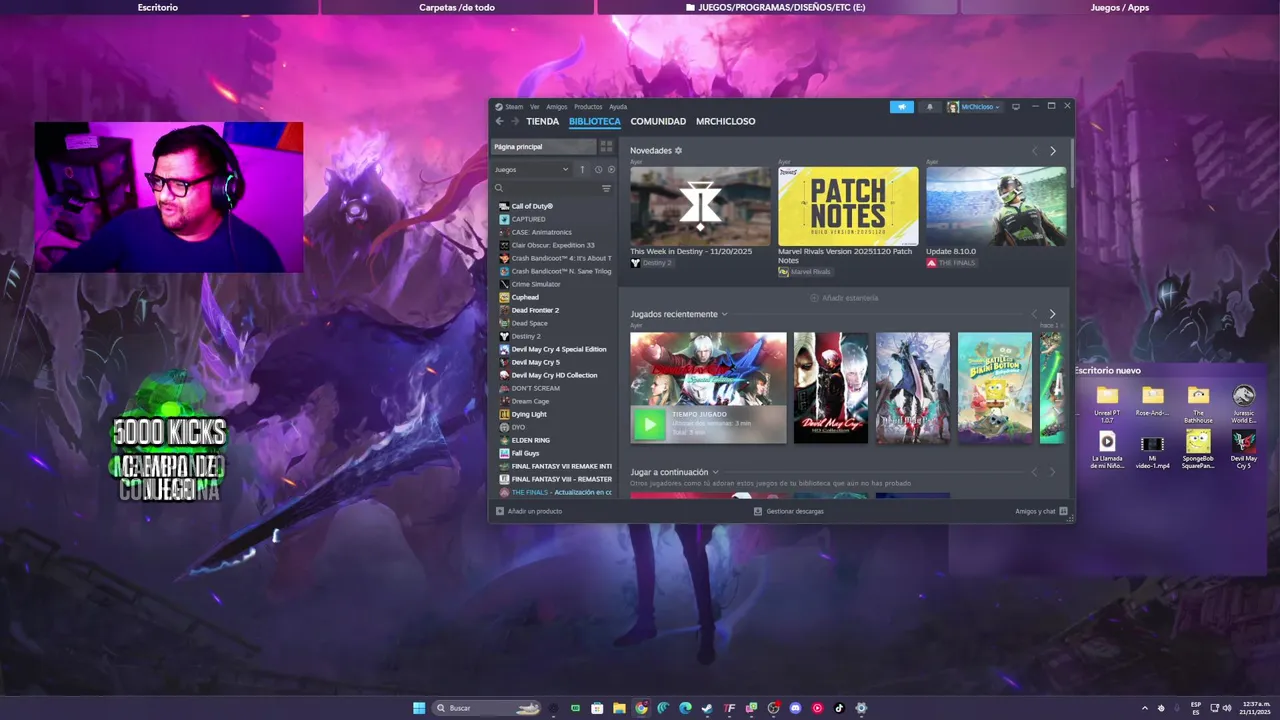Screen dimensions: 1280x720
Task: Open the Ayuda menu
Action: pos(618,107)
